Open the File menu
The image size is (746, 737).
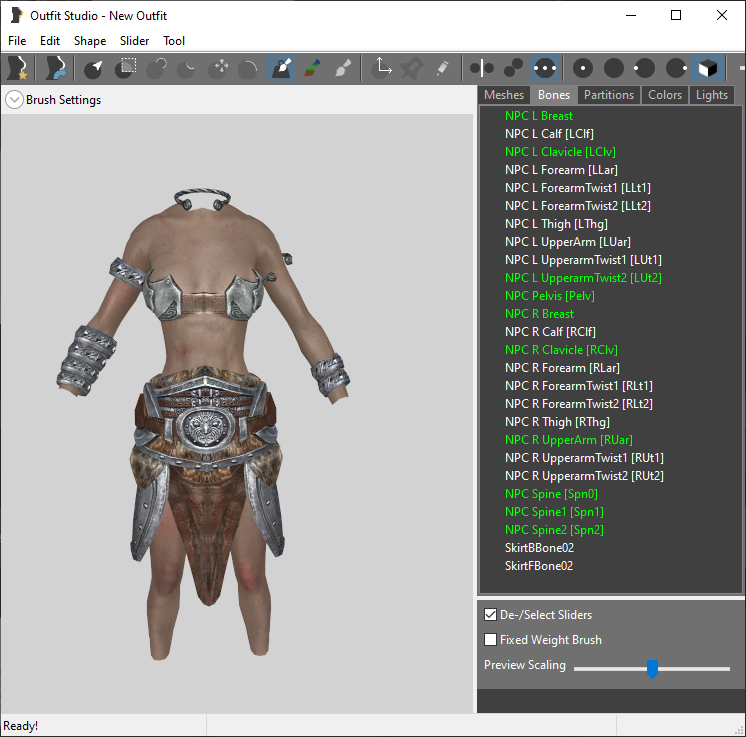coord(17,41)
